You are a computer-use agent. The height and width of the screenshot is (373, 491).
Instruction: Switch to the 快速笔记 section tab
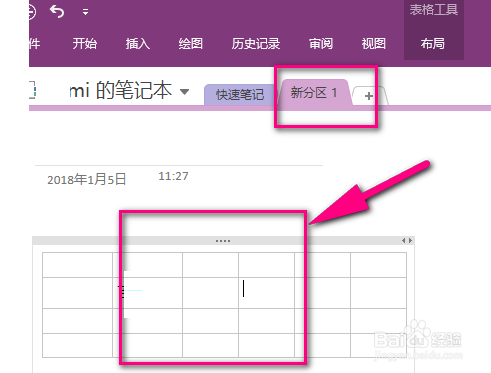tap(239, 95)
